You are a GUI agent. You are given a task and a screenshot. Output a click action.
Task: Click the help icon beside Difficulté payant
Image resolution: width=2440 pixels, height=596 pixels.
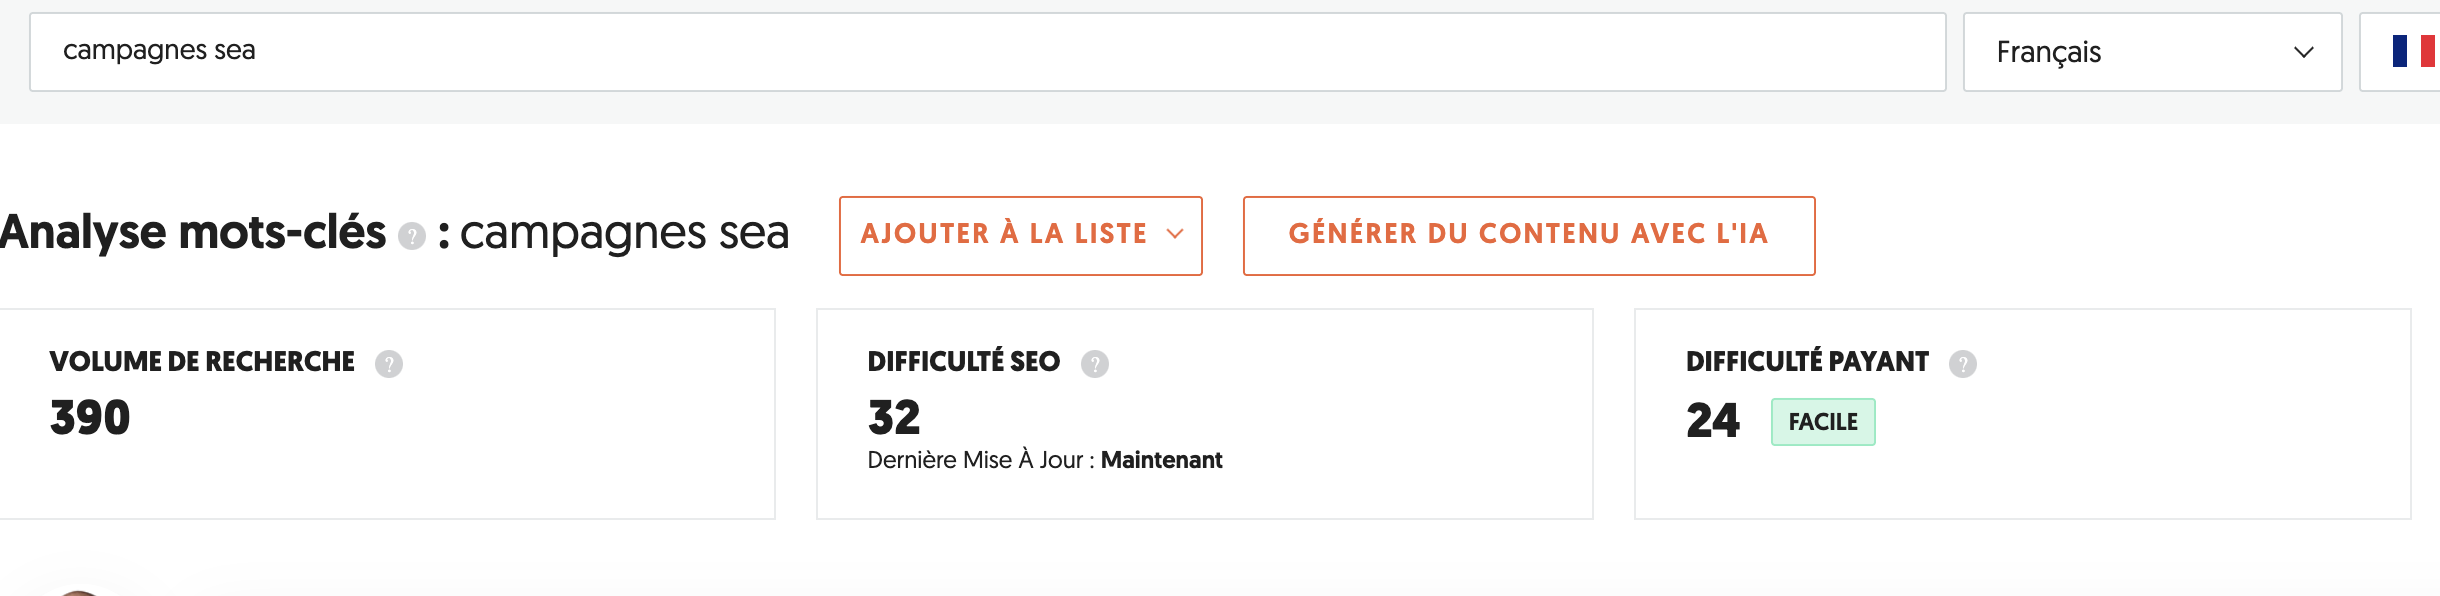pyautogui.click(x=1963, y=364)
